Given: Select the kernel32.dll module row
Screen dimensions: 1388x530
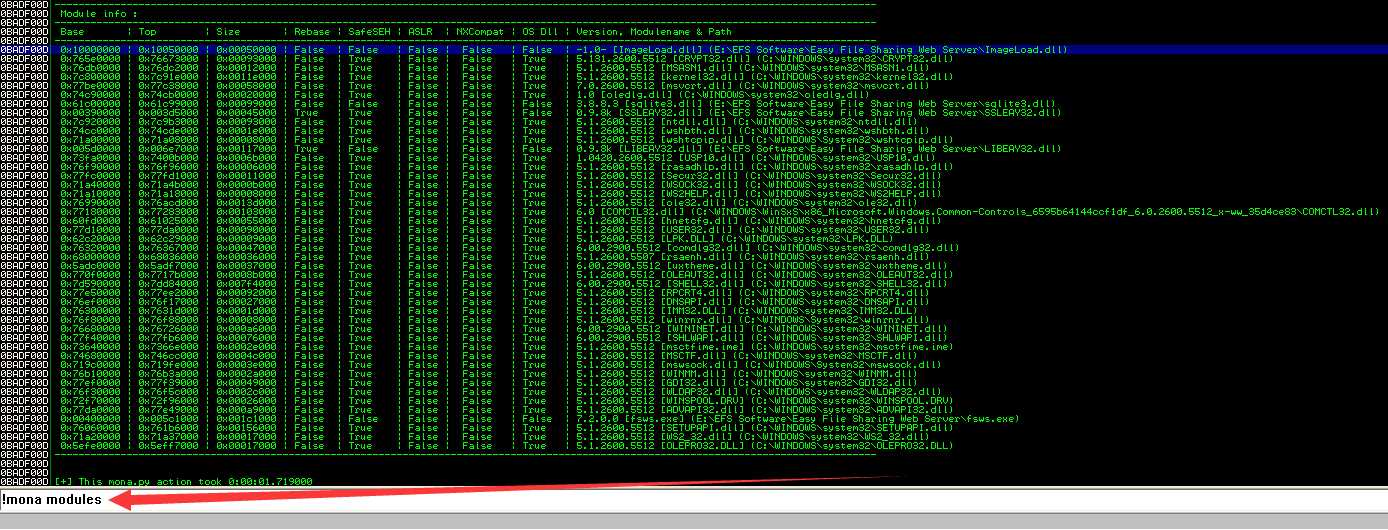Looking at the screenshot, I should (x=694, y=76).
